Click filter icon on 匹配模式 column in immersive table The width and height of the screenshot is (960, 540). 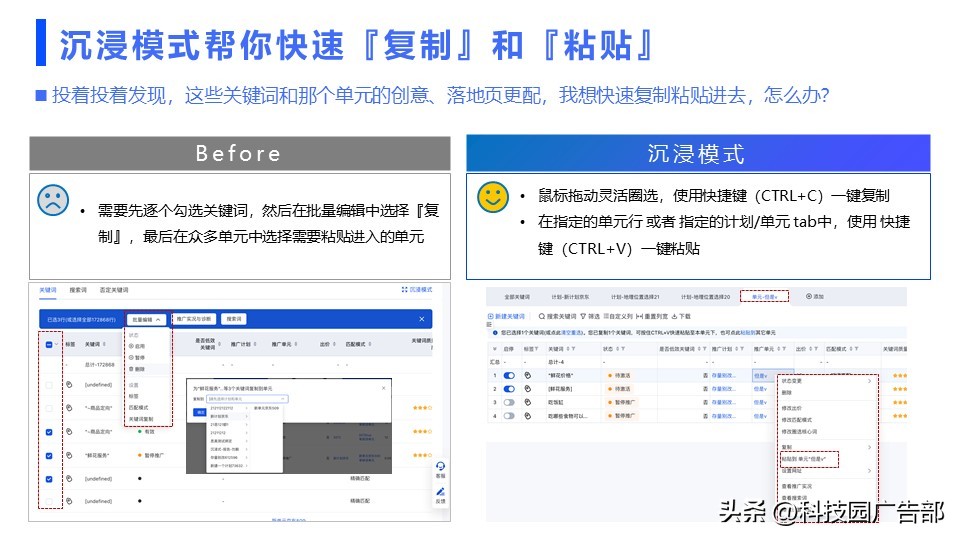tap(856, 349)
